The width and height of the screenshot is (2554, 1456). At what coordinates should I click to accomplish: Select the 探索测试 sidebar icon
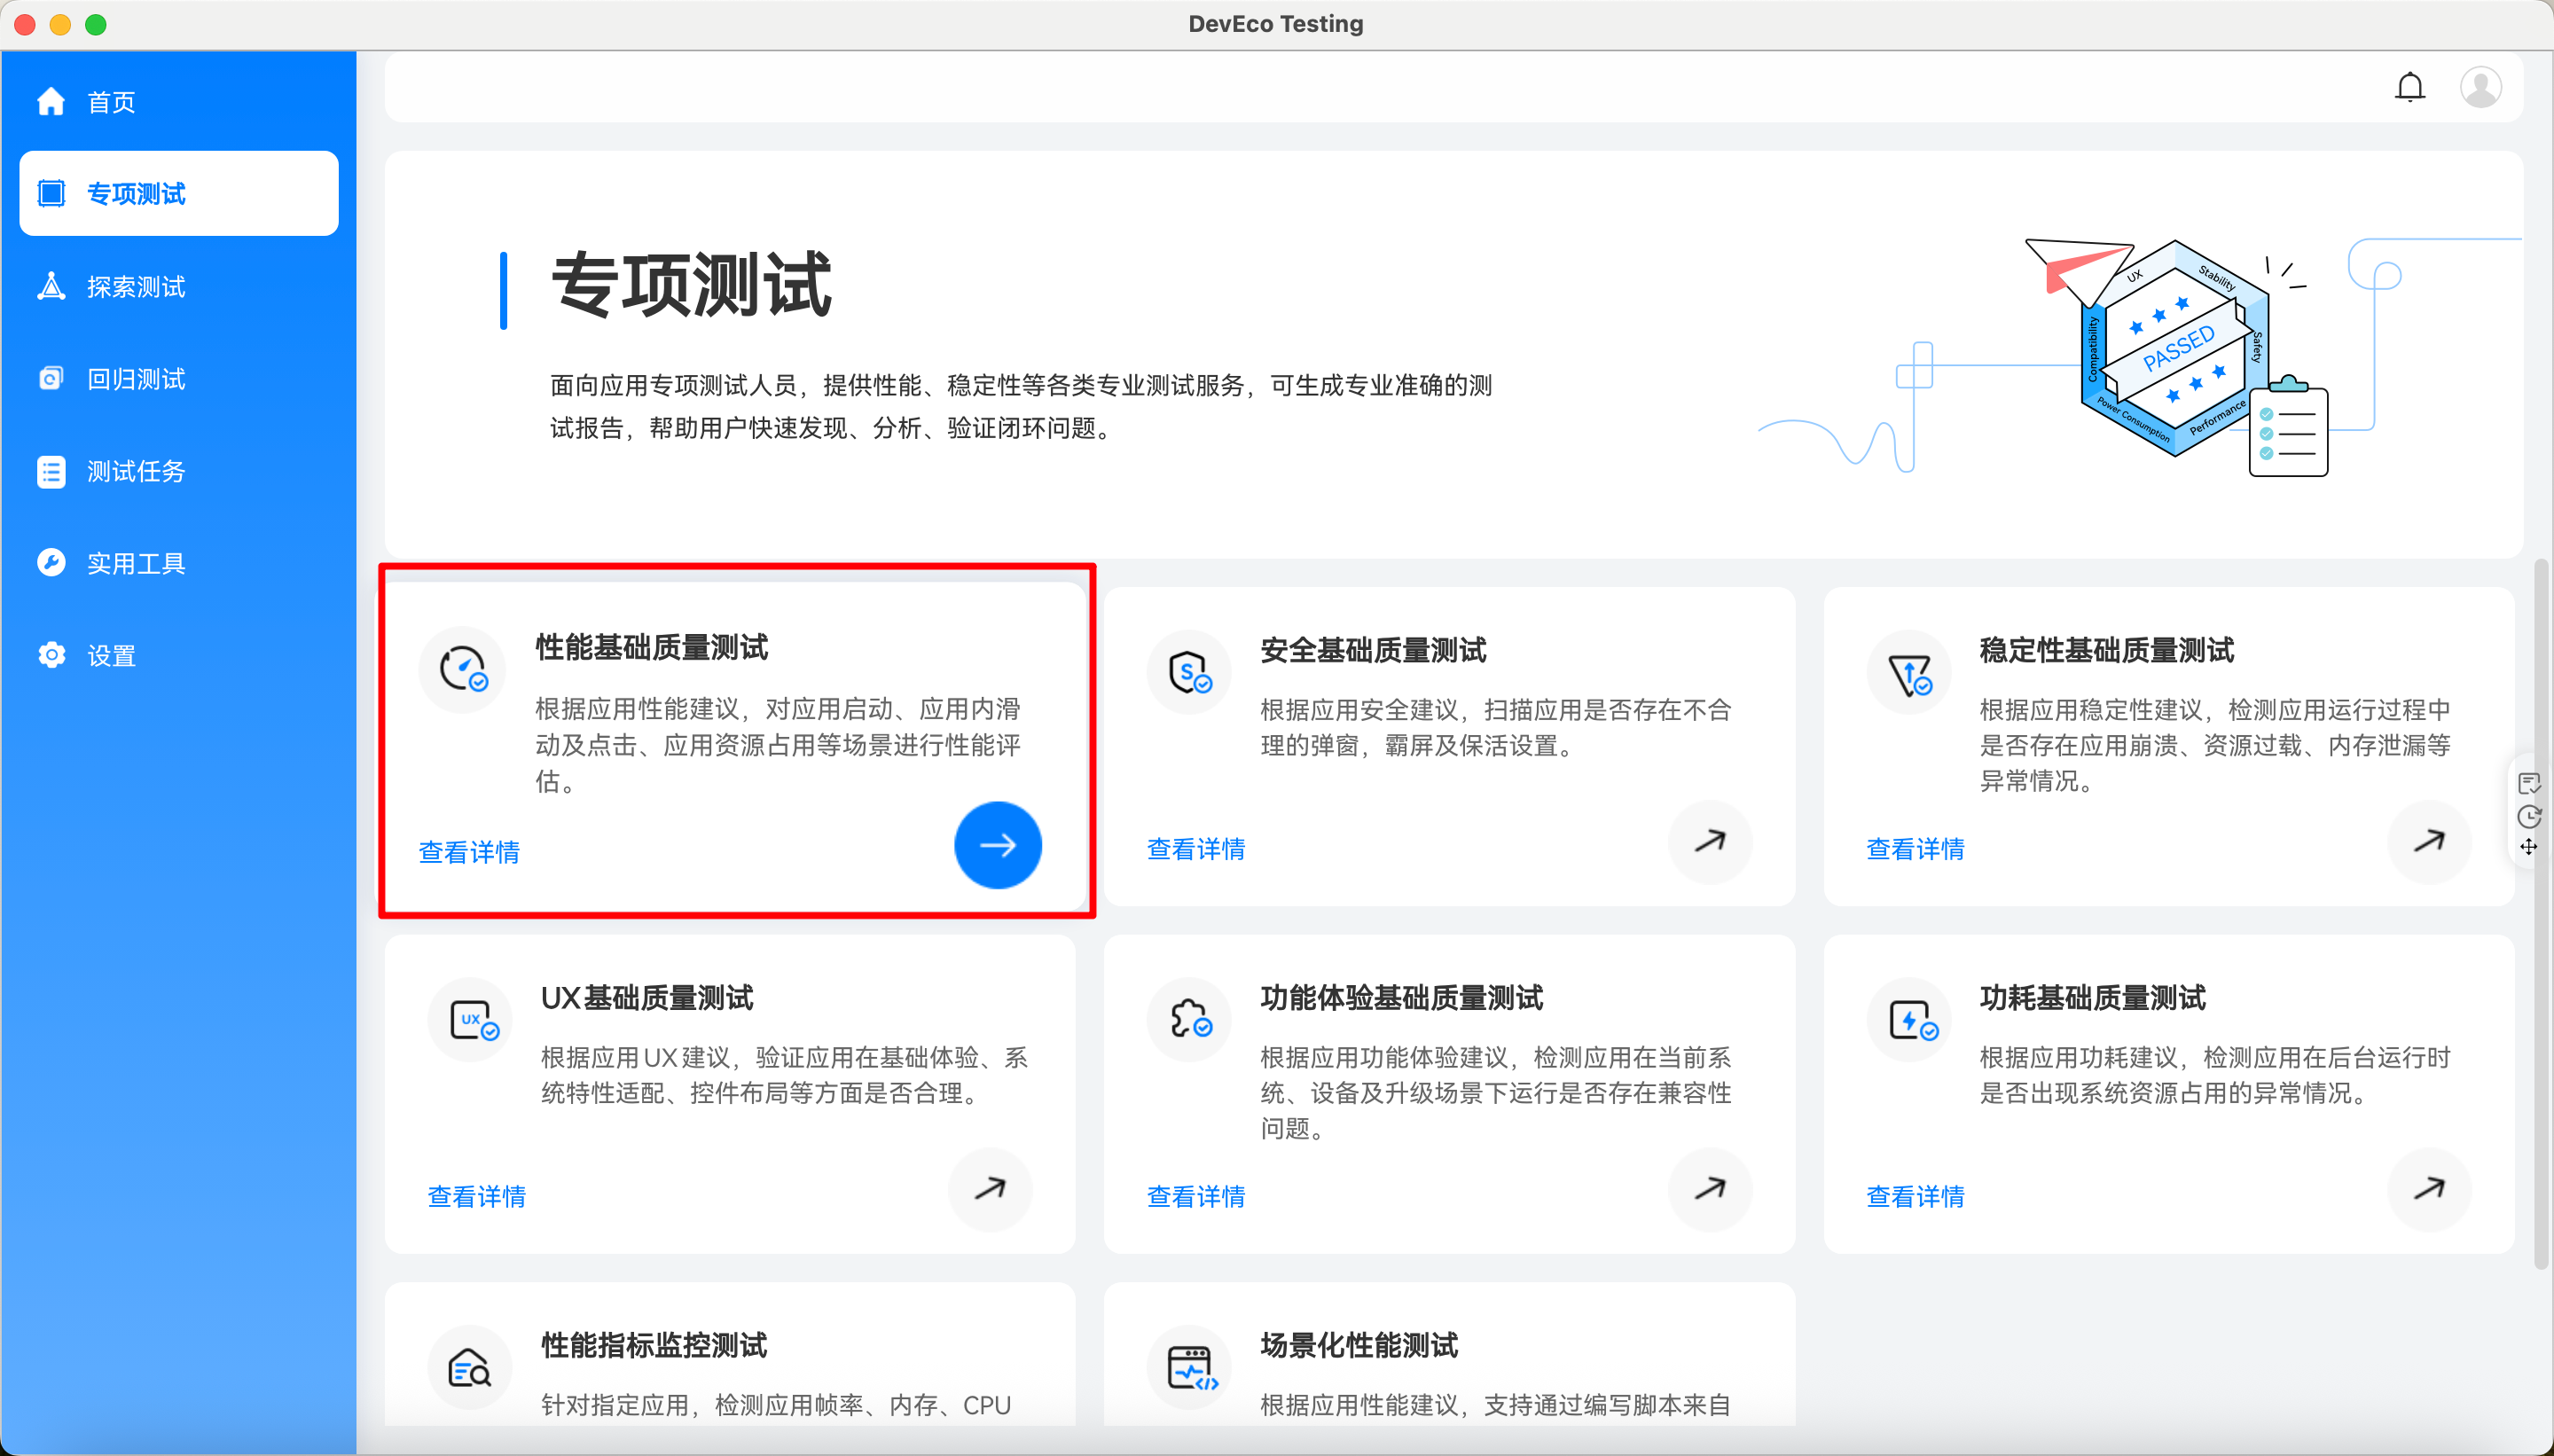pyautogui.click(x=51, y=286)
